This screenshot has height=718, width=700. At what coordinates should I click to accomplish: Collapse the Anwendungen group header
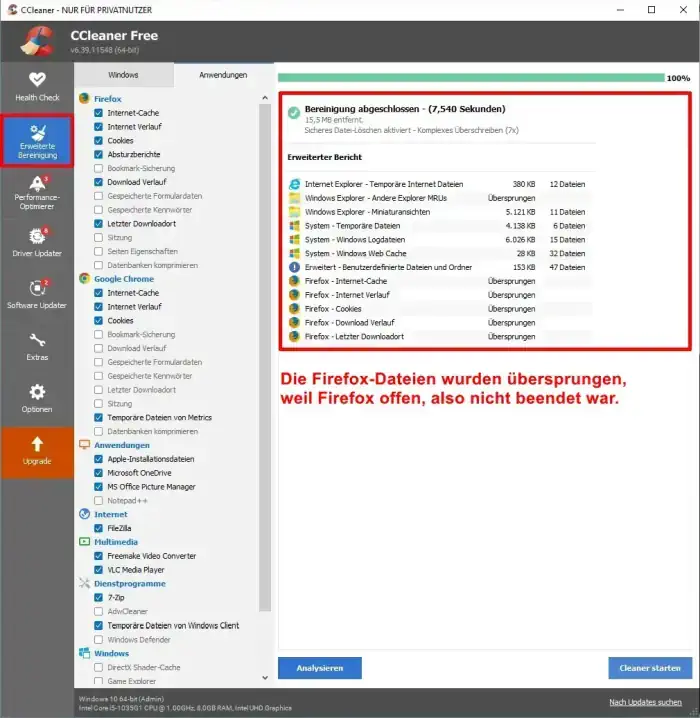pyautogui.click(x=122, y=445)
